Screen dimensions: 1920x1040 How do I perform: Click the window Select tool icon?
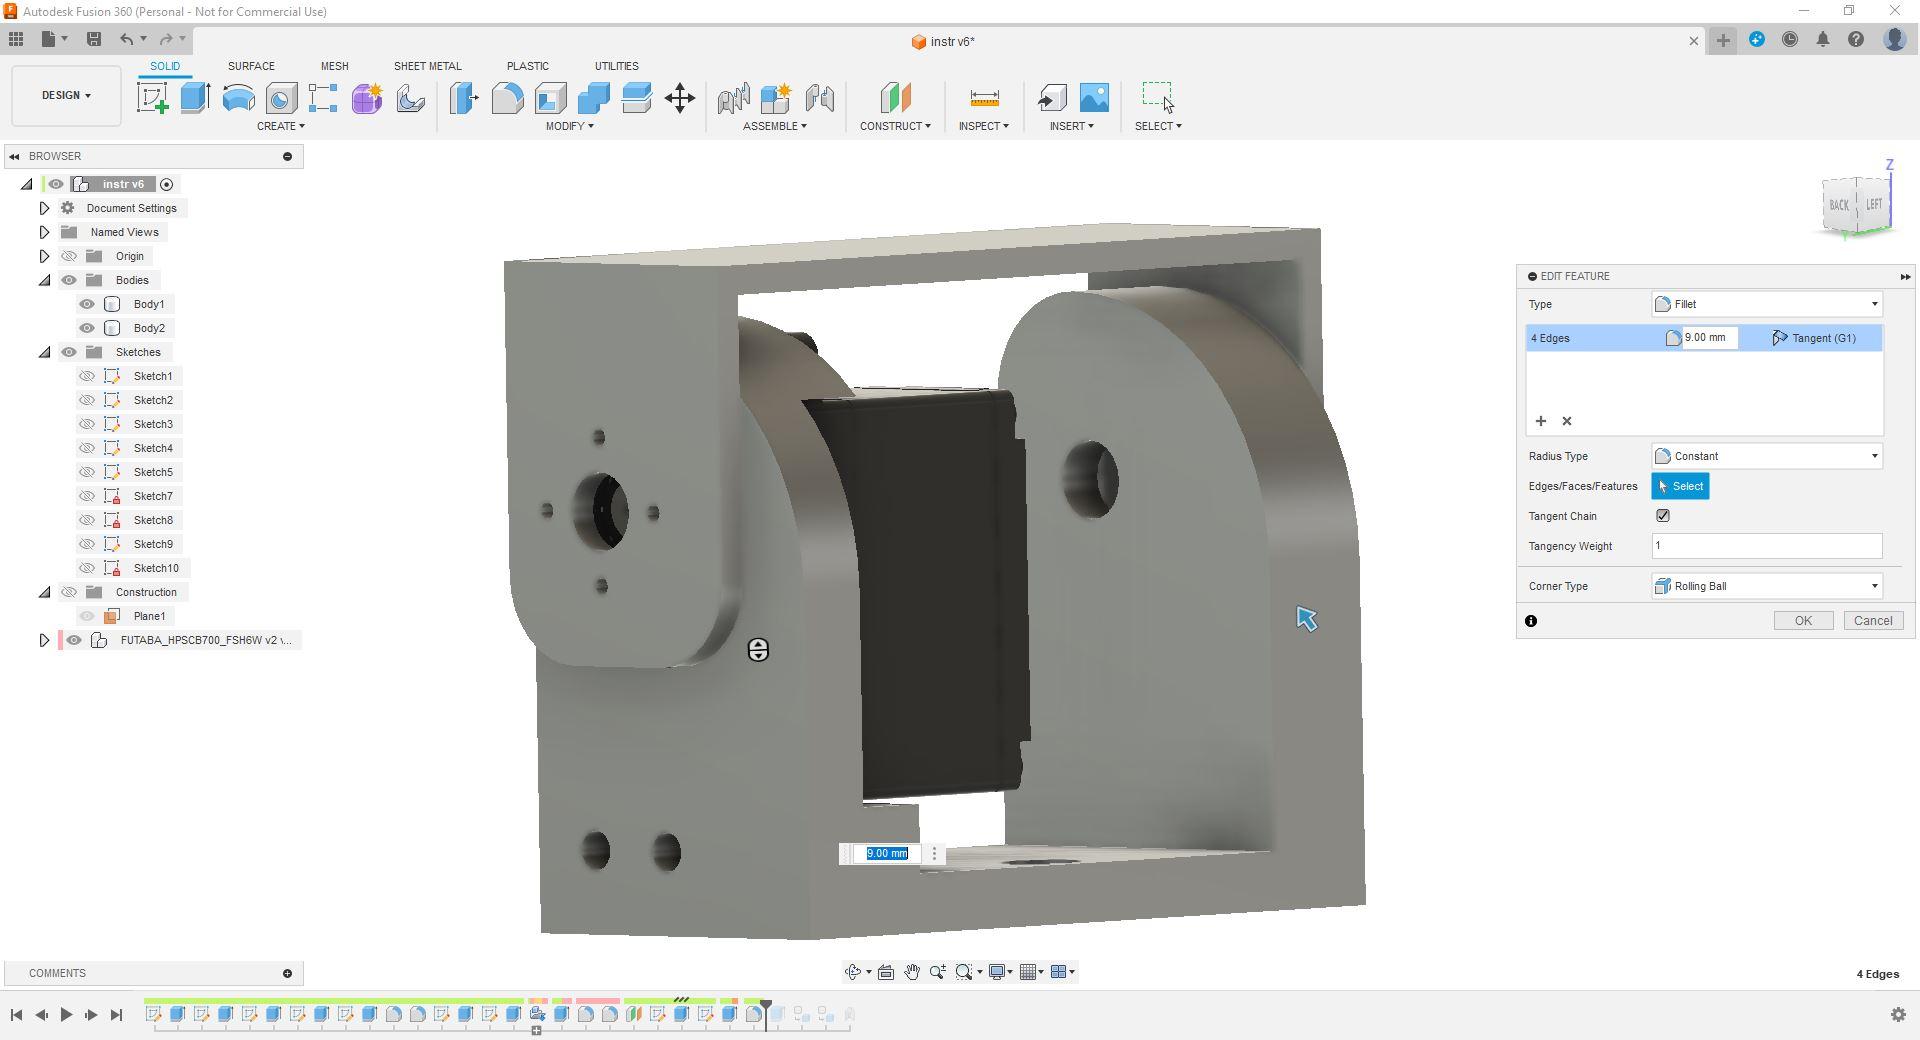pos(1158,98)
